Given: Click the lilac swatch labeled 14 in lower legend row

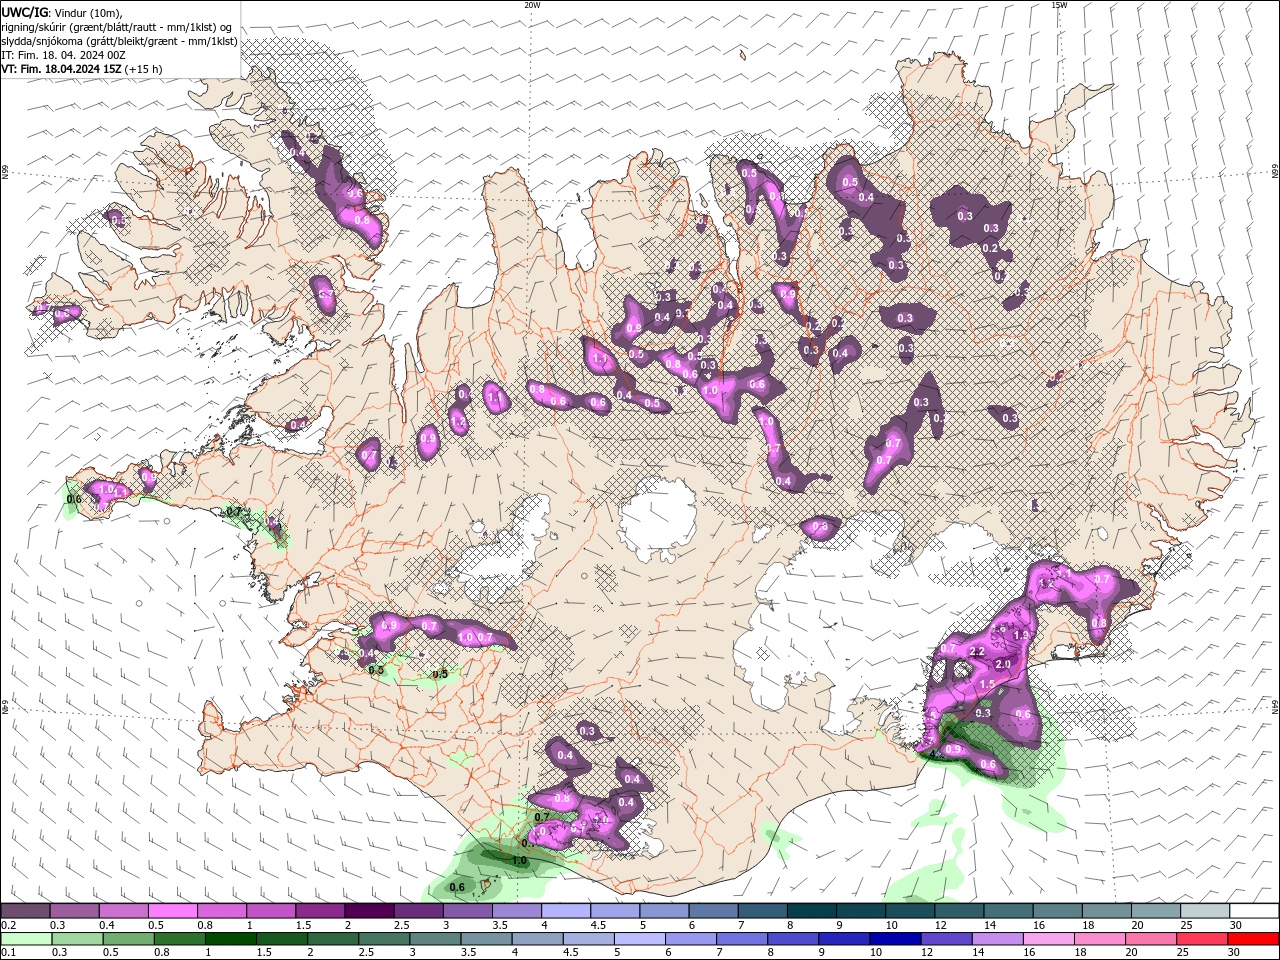Looking at the screenshot, I should tap(996, 939).
